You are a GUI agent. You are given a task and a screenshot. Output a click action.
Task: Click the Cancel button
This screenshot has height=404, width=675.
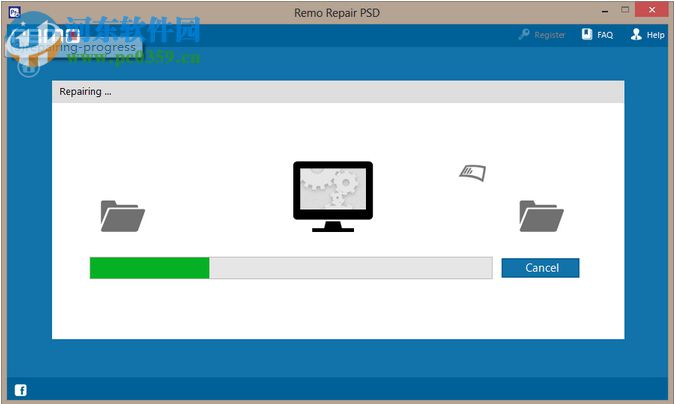pos(540,268)
